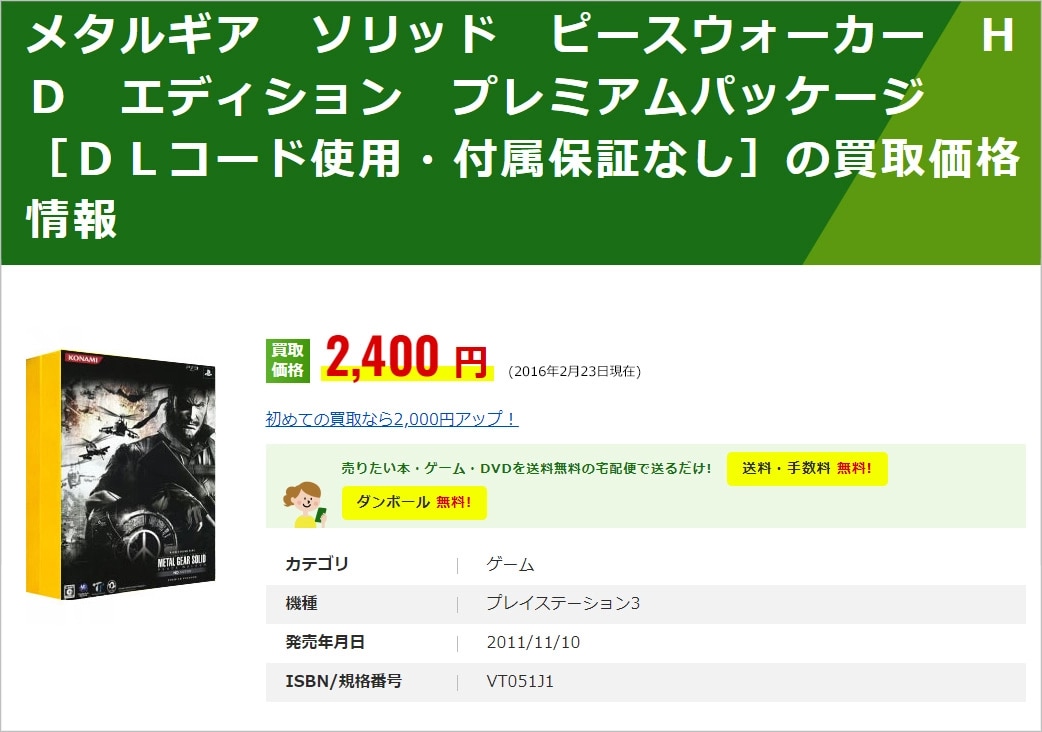Click the (2016年2月23日現在) date note

point(574,371)
